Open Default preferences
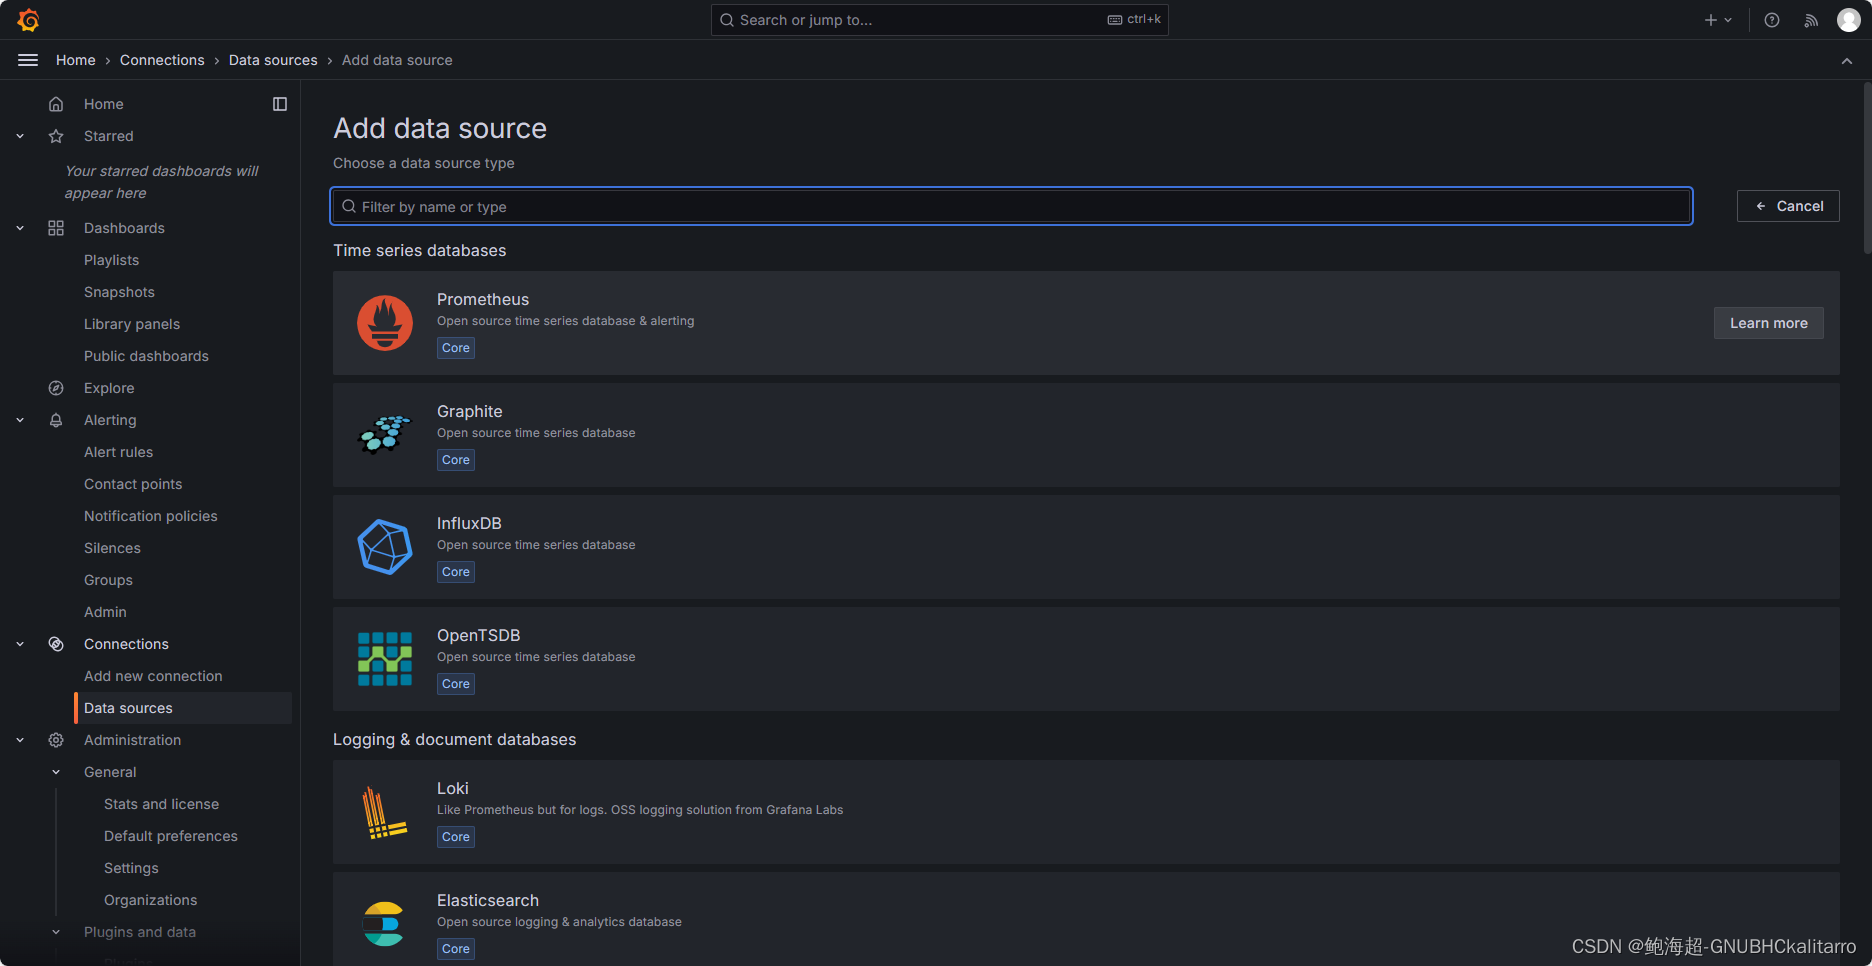 click(x=171, y=836)
